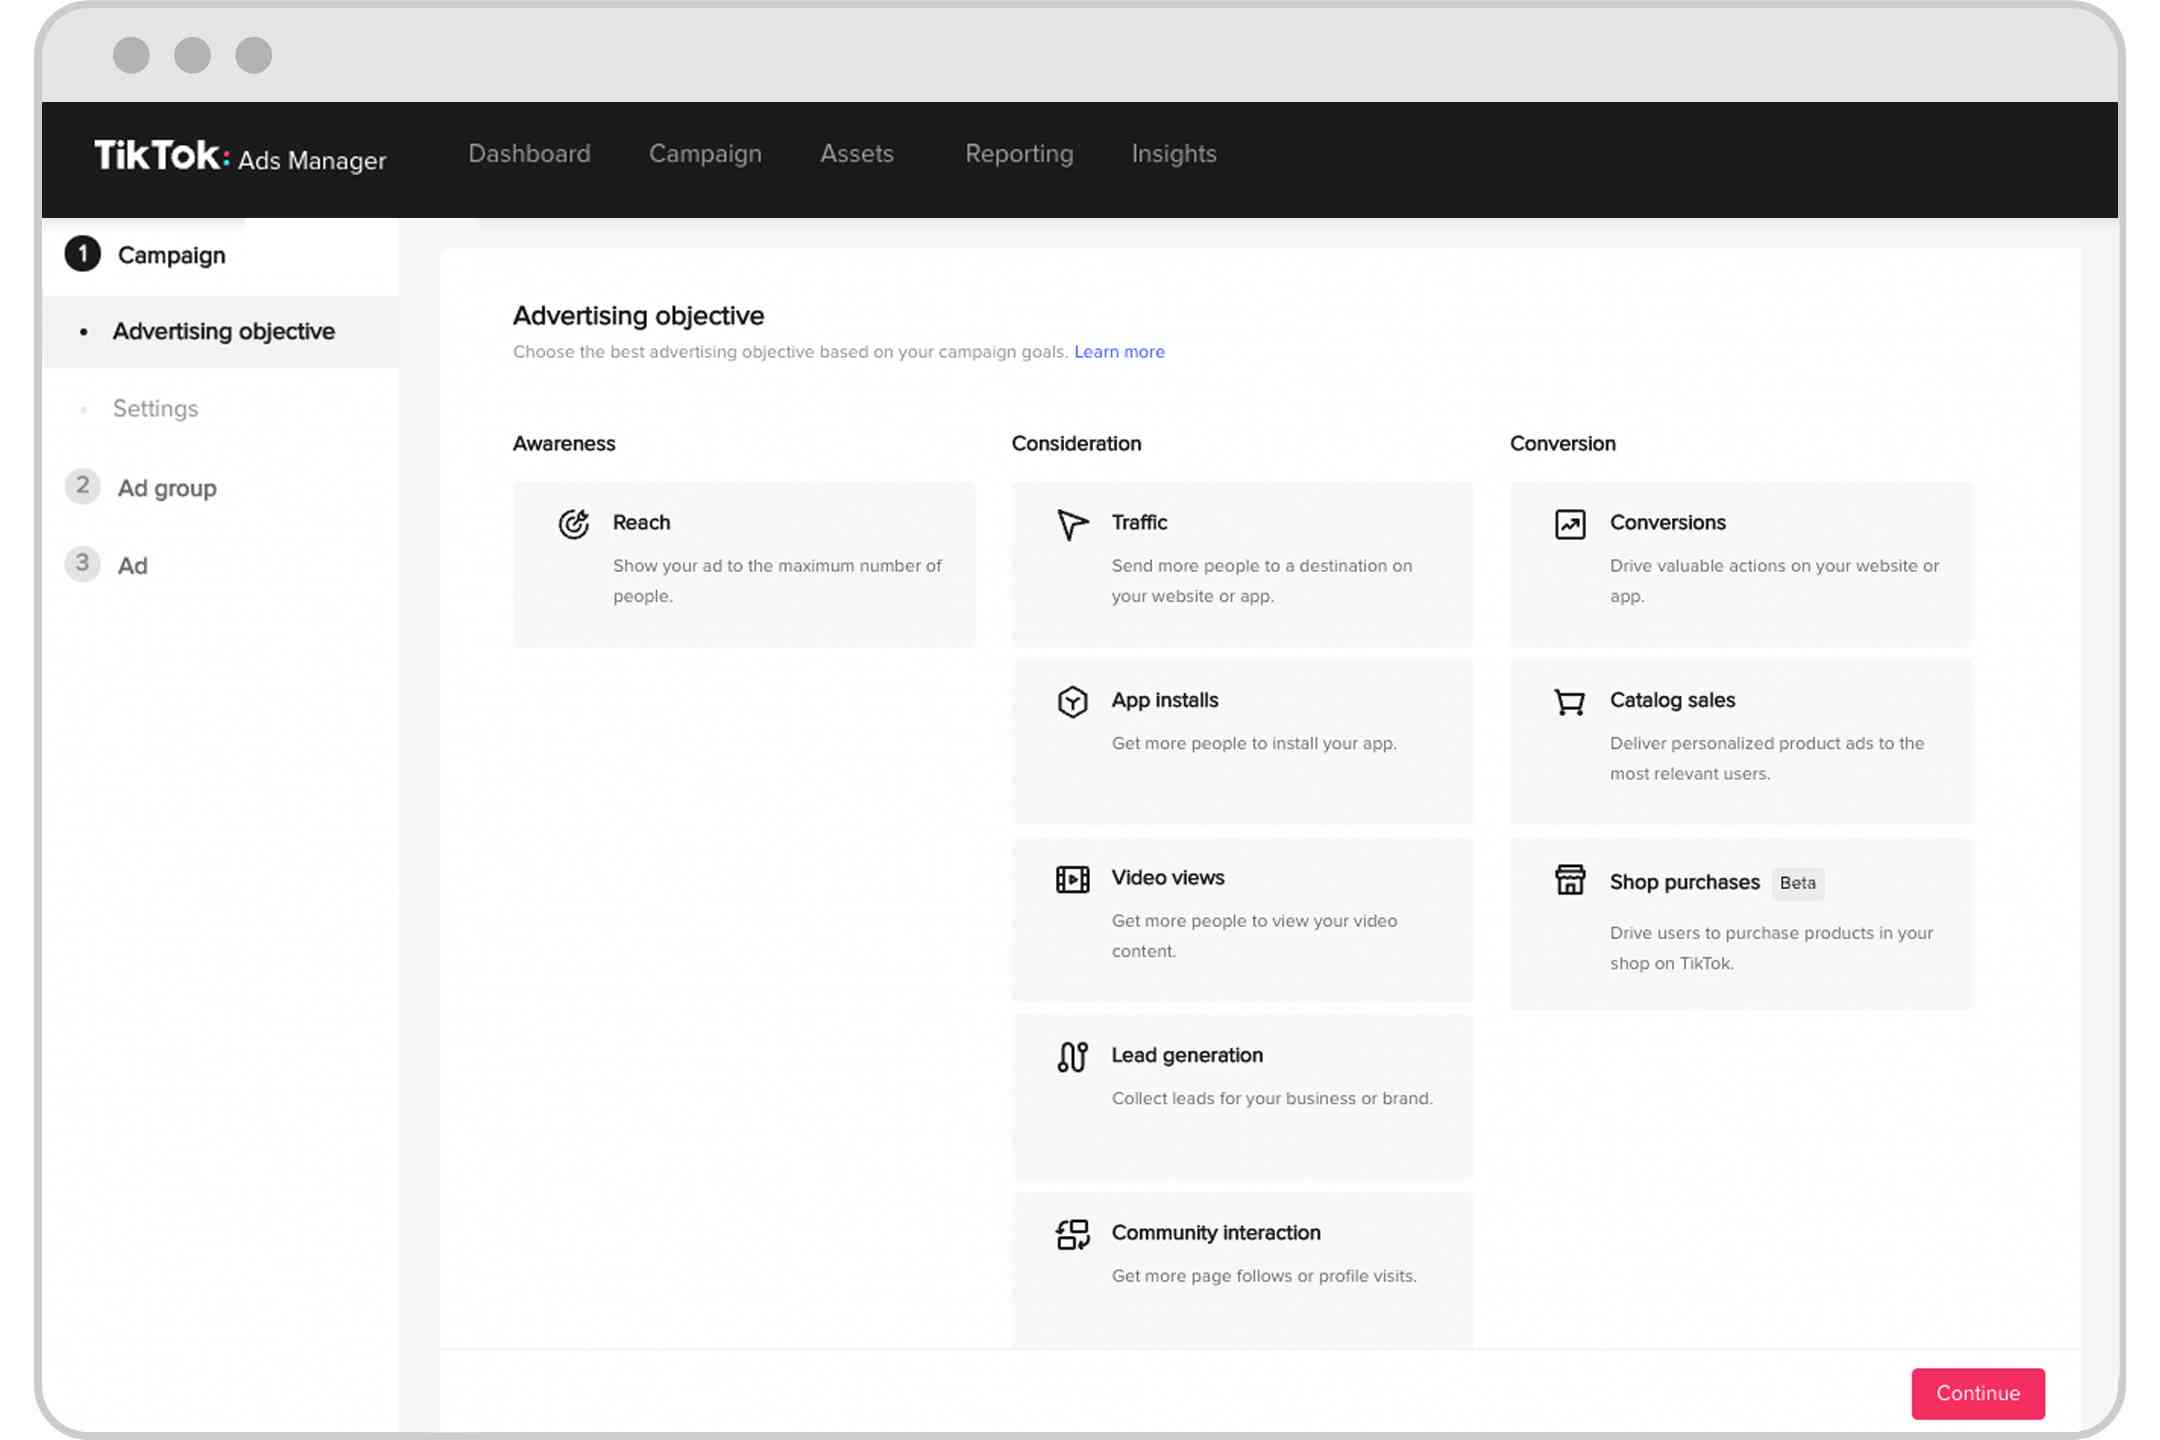Open the Reporting menu item
The image size is (2160, 1440).
pos(1017,153)
